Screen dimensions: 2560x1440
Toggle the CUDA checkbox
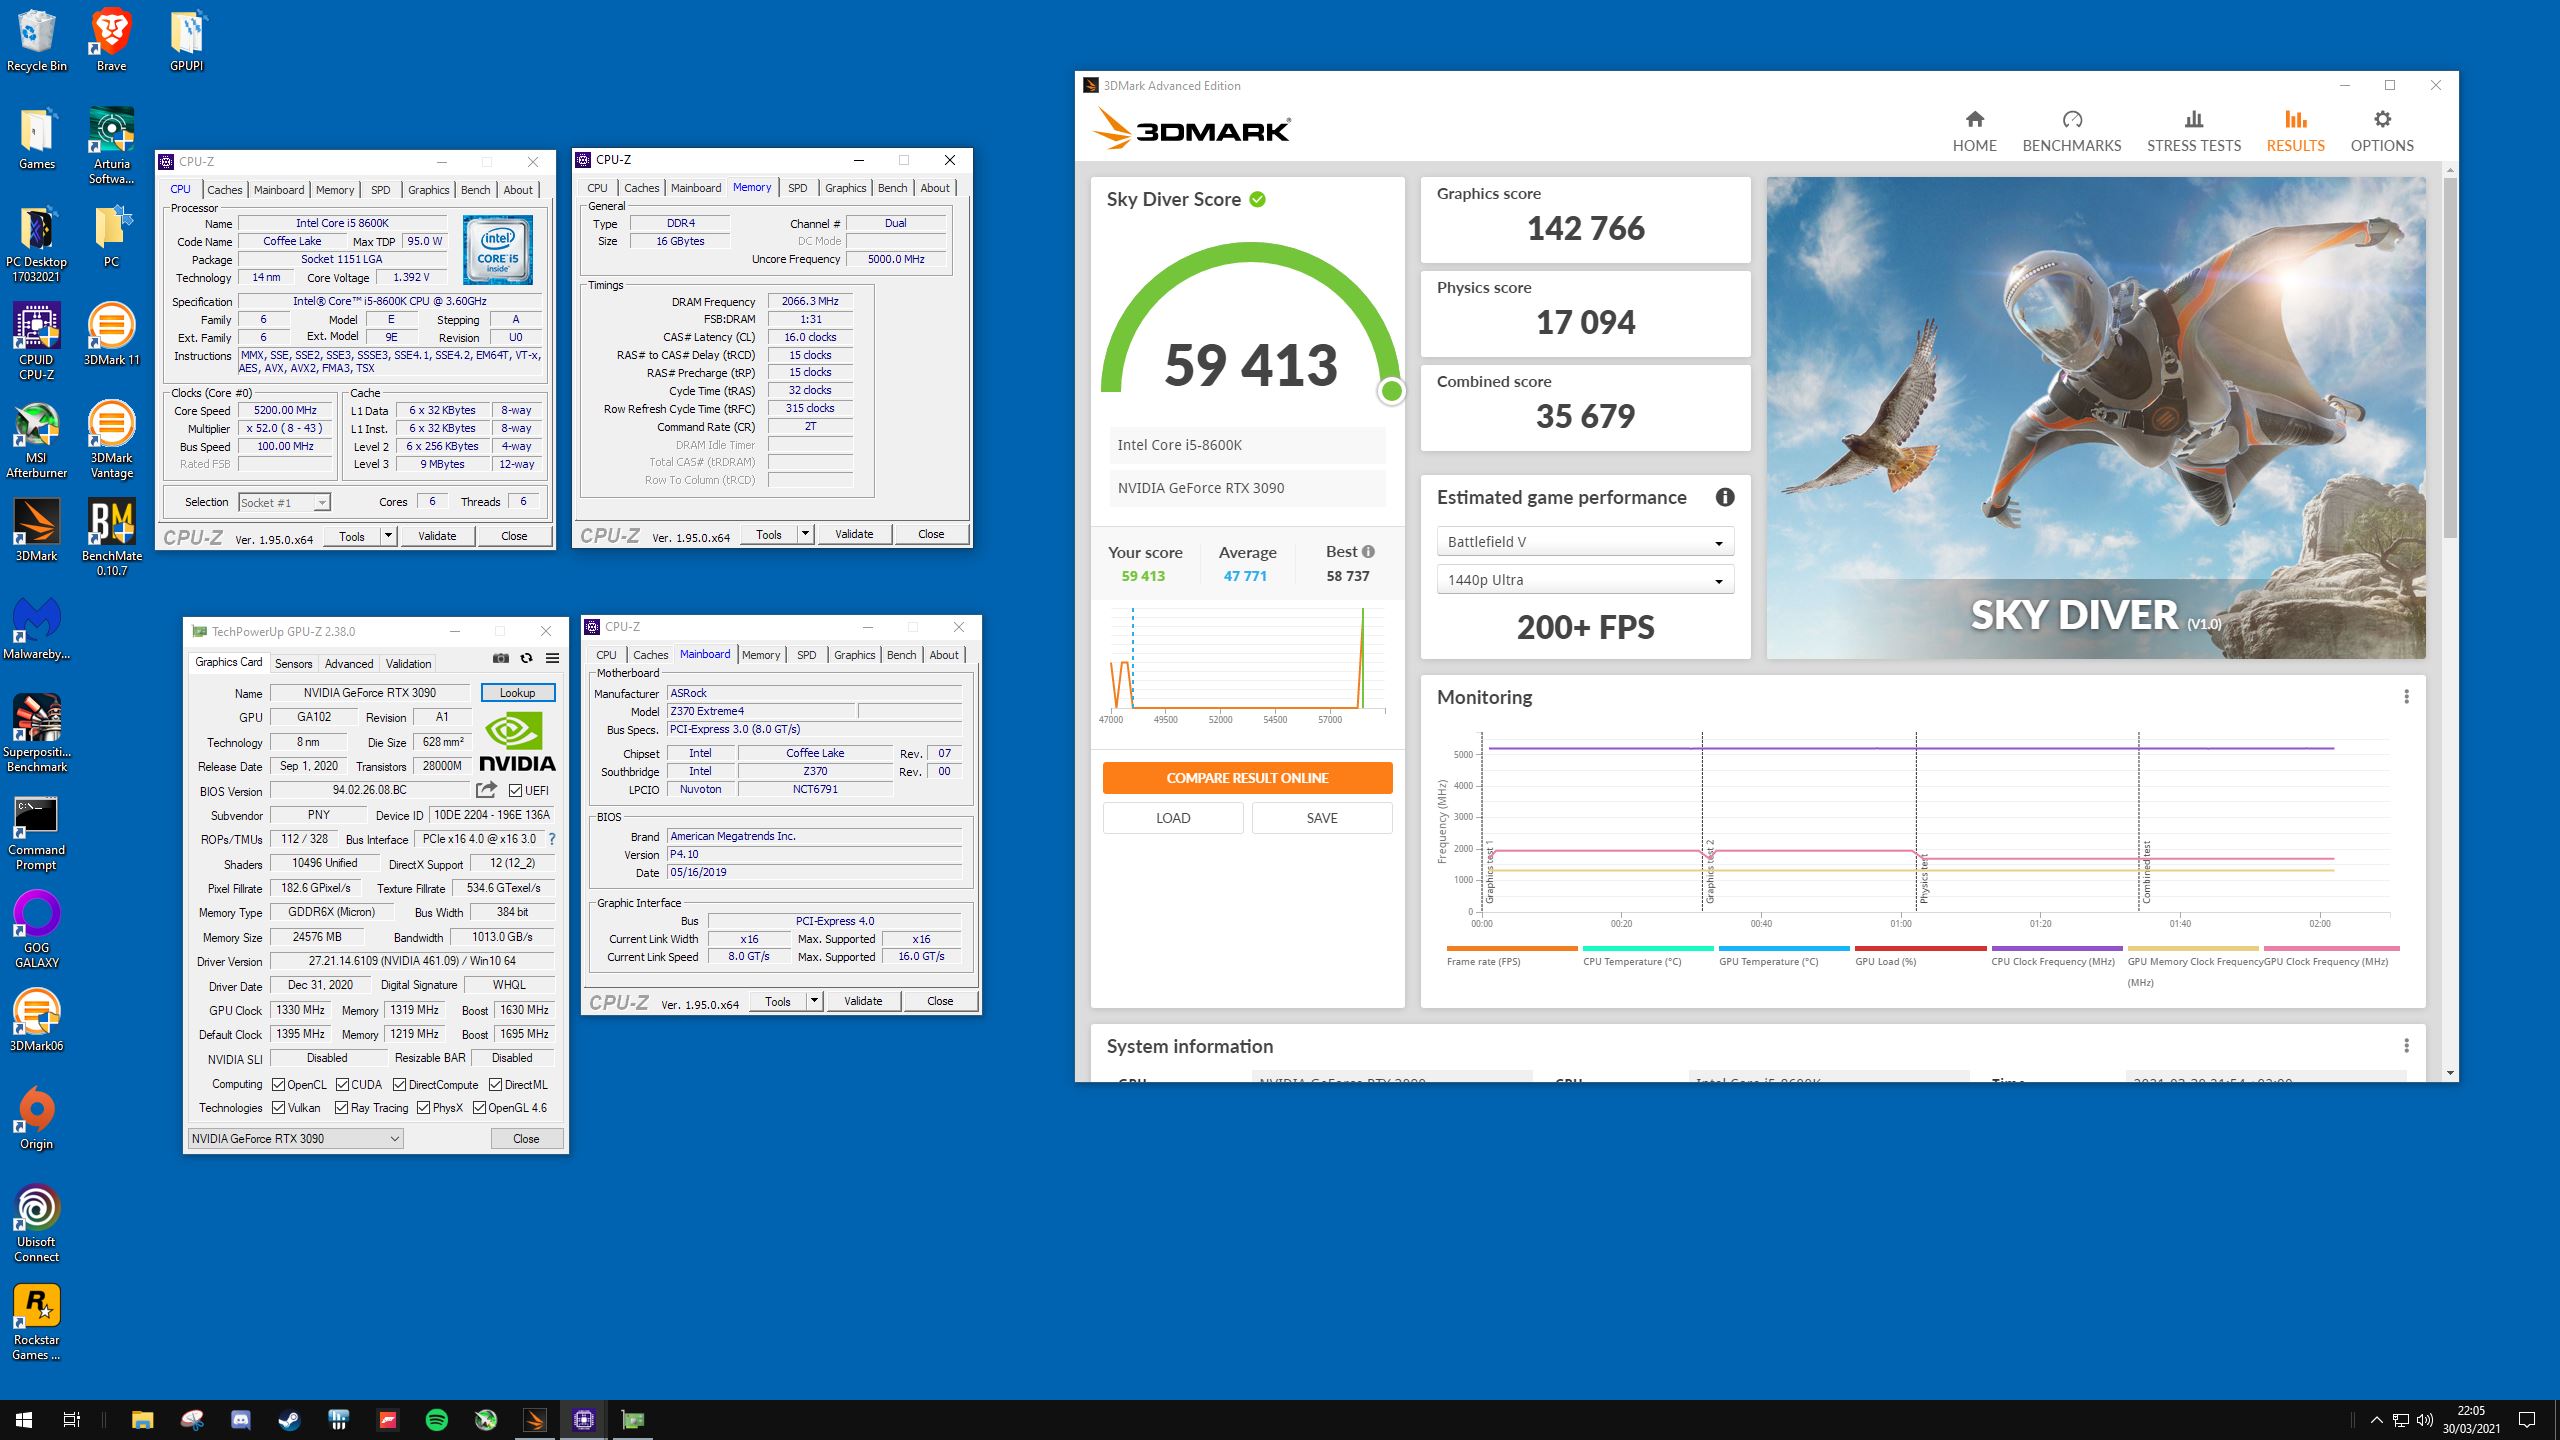(x=342, y=1084)
